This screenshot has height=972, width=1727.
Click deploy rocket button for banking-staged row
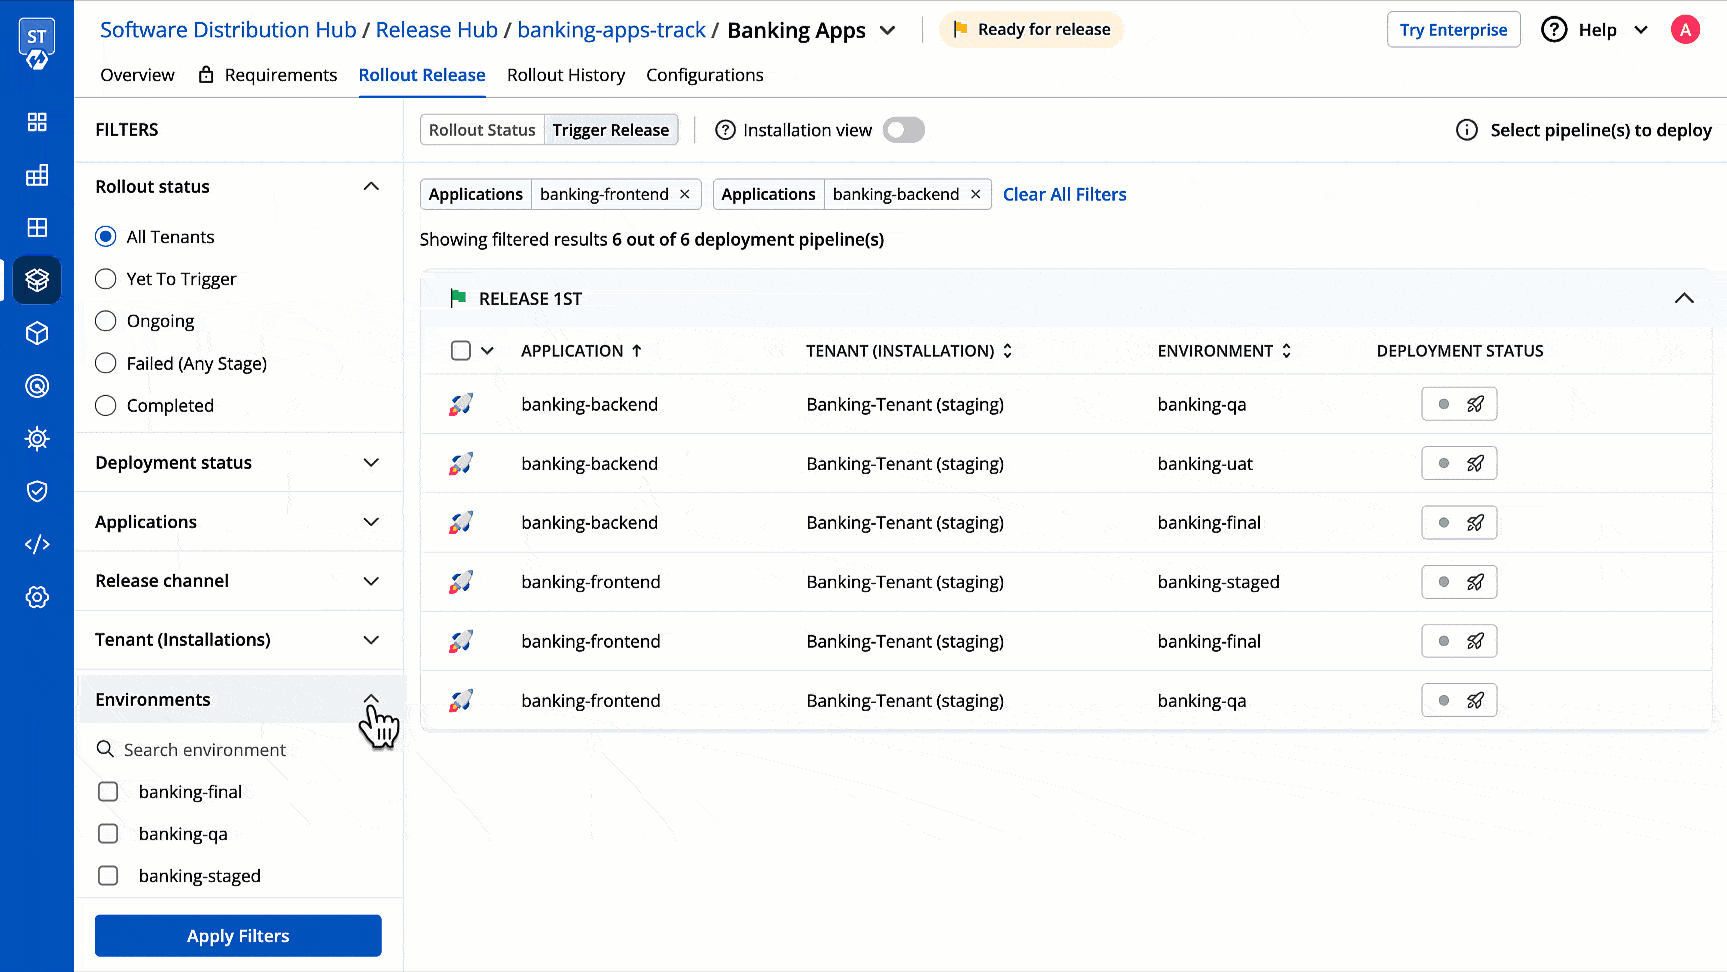click(1474, 582)
